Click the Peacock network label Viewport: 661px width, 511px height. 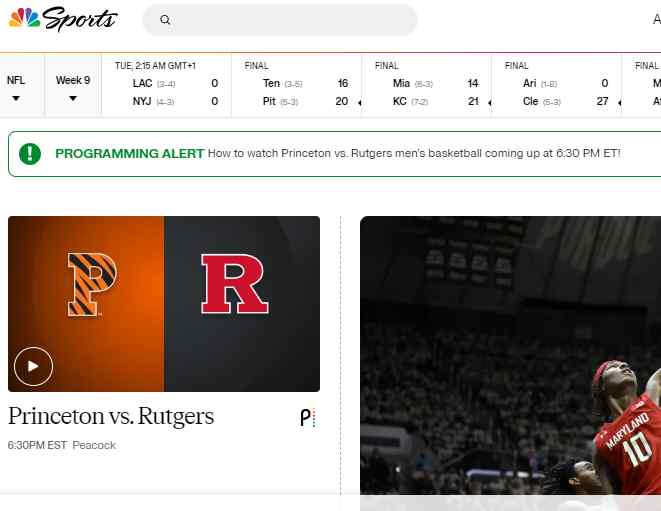[94, 445]
